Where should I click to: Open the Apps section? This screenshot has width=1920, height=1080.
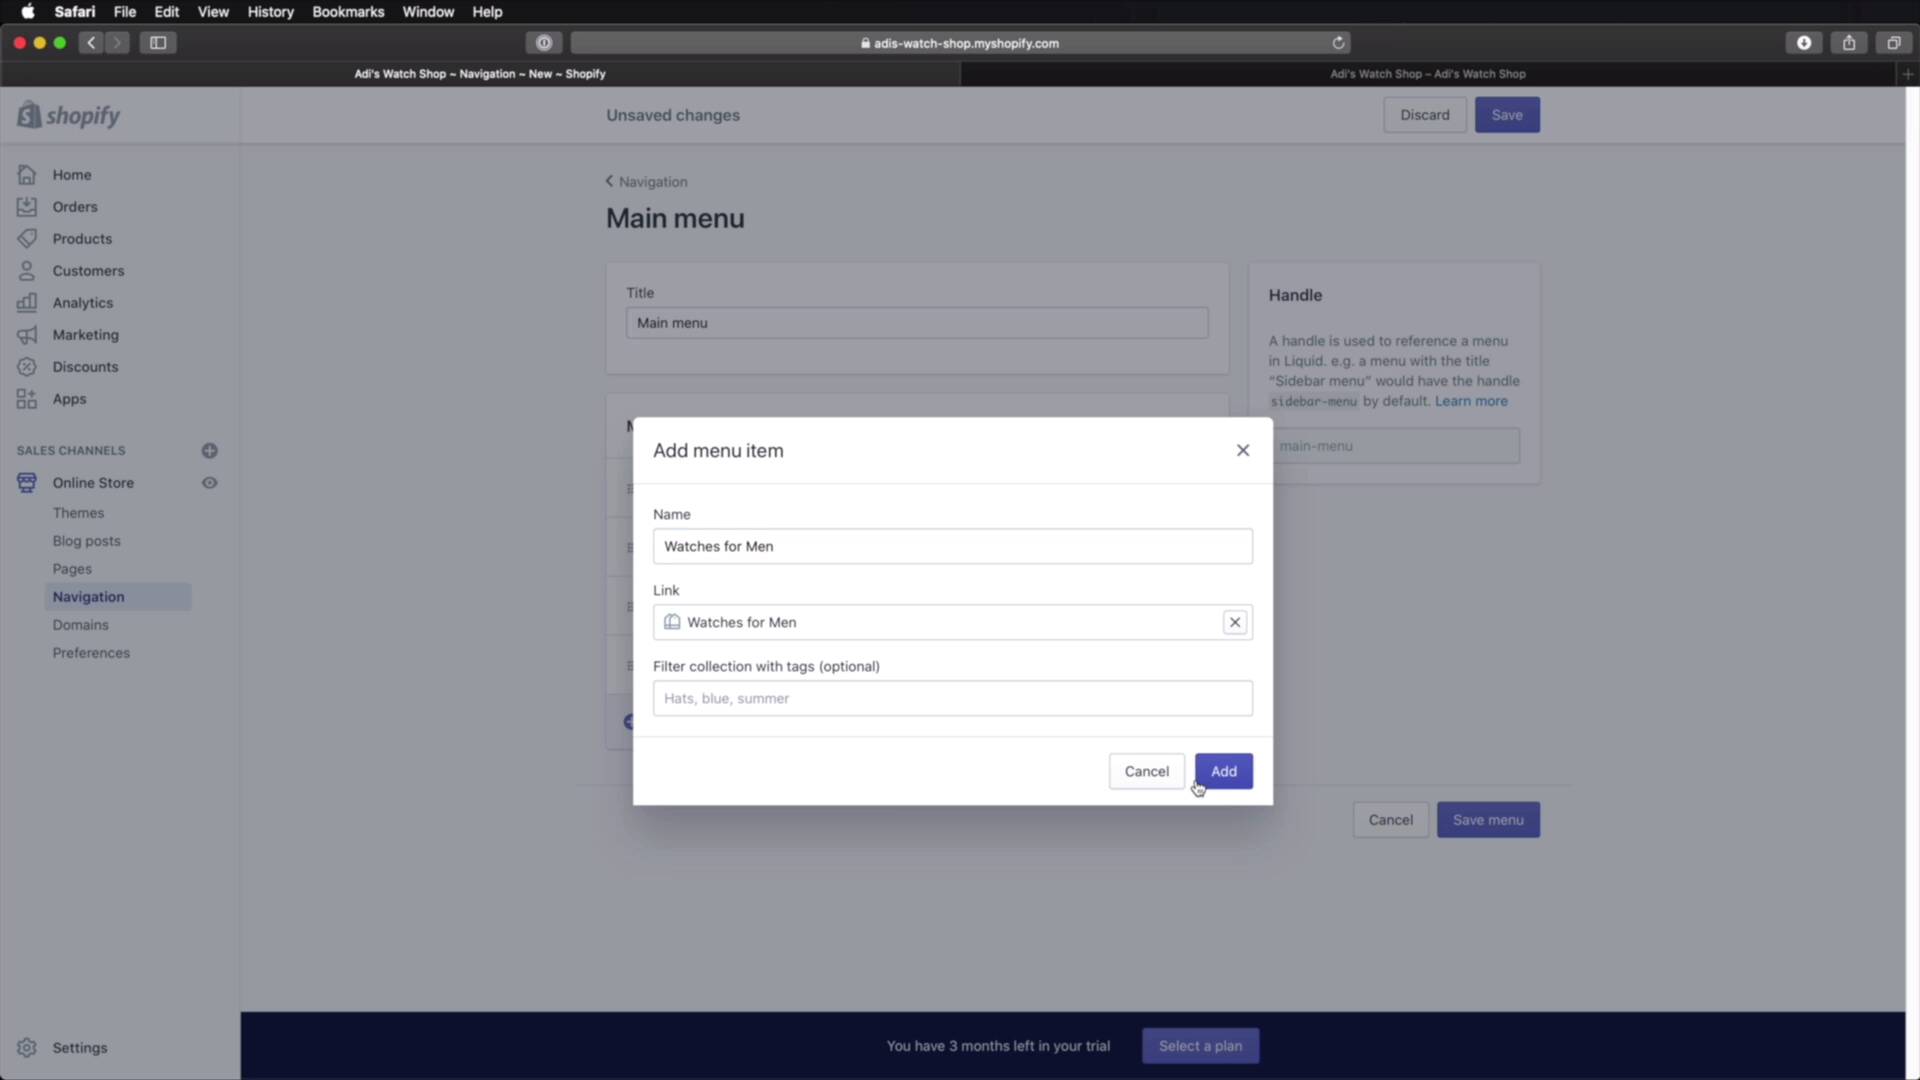[69, 398]
